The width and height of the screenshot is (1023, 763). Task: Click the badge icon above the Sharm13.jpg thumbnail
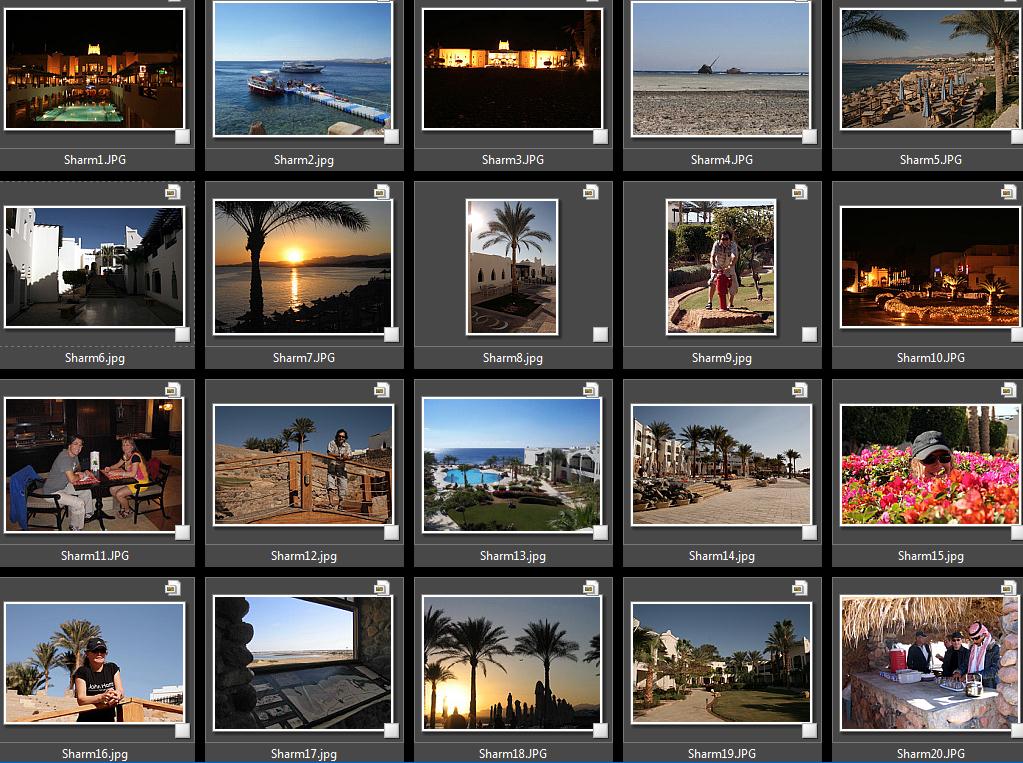point(590,390)
